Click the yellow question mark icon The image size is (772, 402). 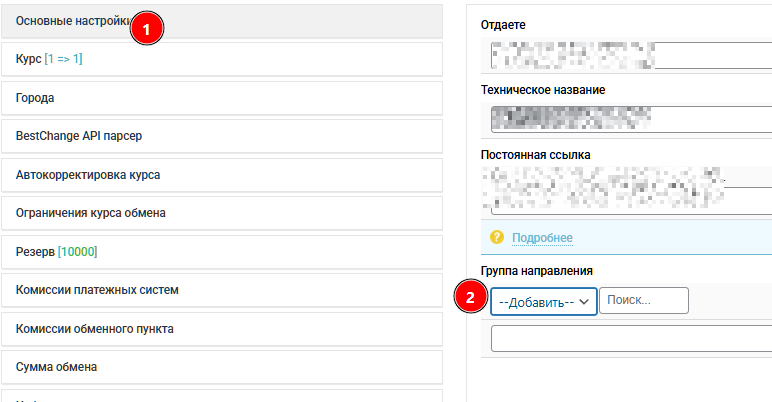(497, 238)
